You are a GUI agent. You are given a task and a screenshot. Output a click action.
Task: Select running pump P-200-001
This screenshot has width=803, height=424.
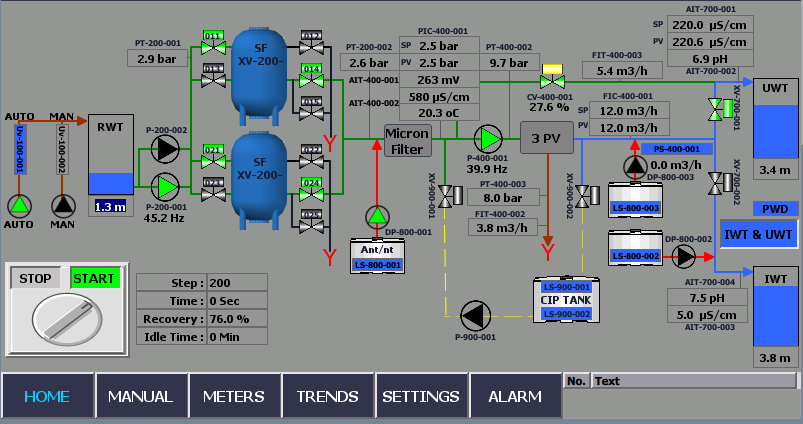pos(165,186)
